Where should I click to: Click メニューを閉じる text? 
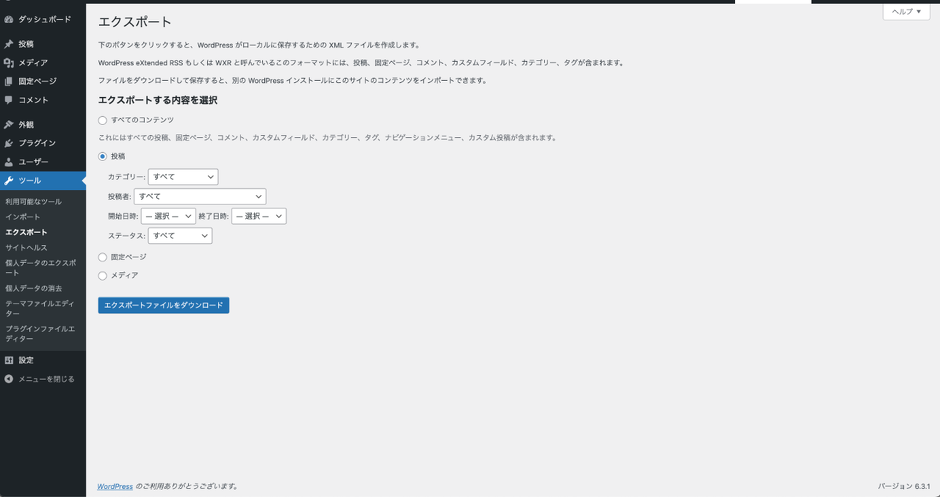pyautogui.click(x=47, y=379)
